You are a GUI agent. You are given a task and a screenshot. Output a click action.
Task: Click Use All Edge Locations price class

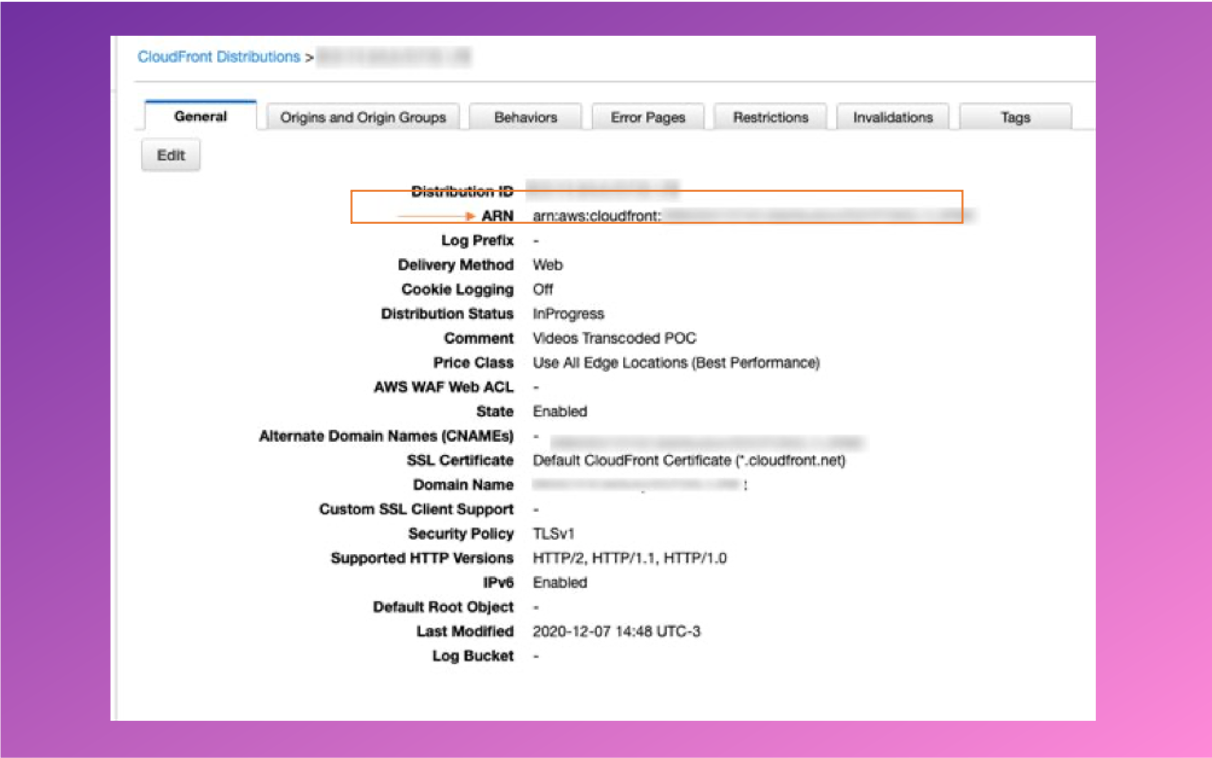click(676, 363)
